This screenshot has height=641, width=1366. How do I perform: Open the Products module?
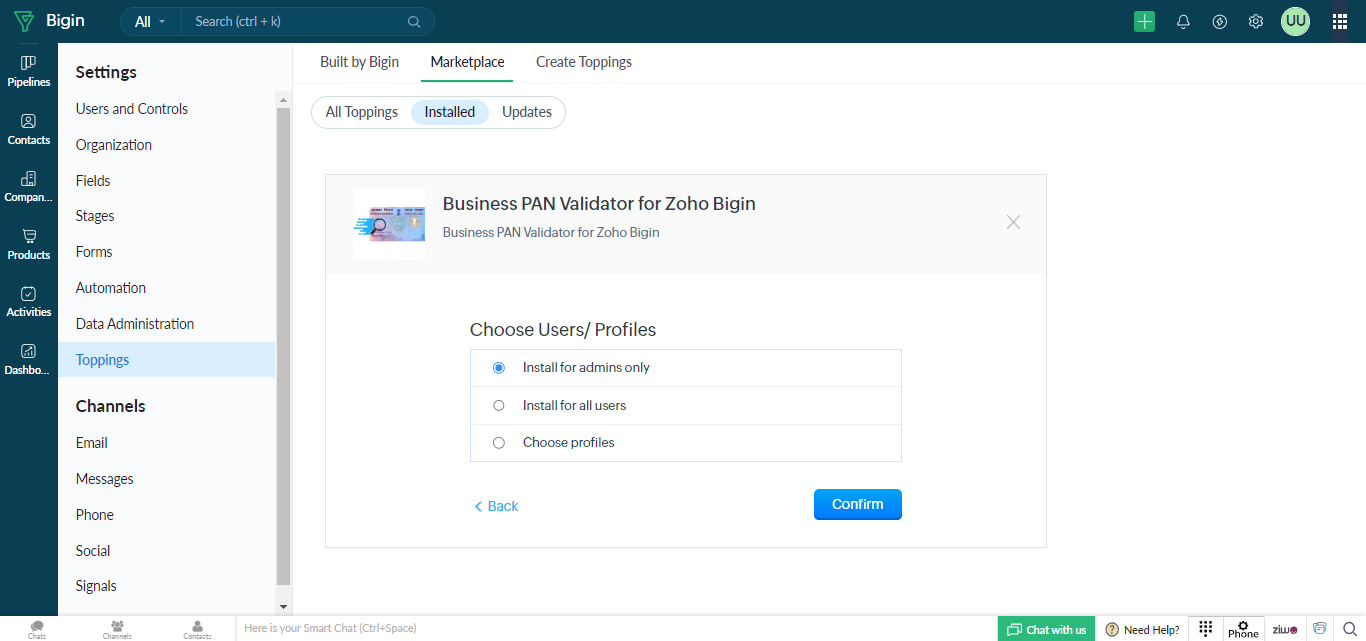pos(29,244)
